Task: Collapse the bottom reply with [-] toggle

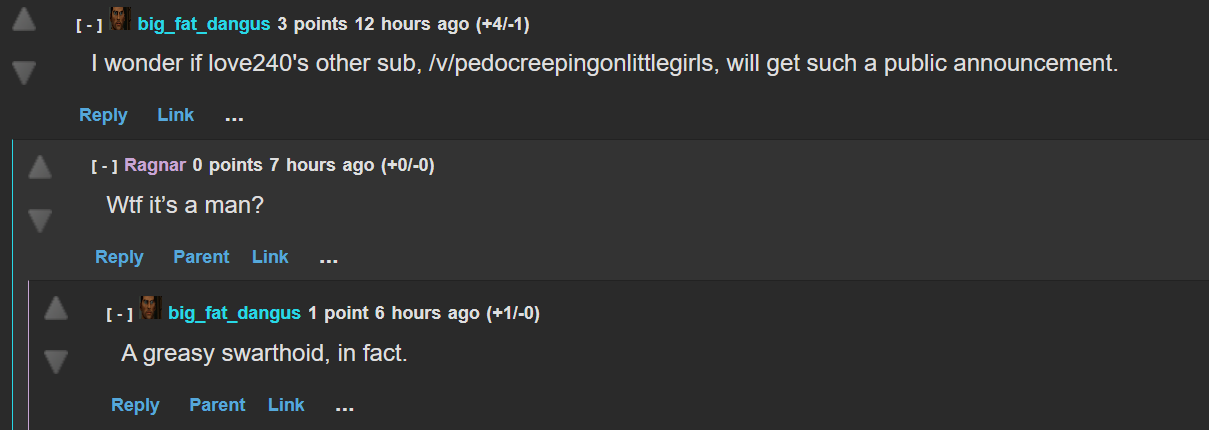Action: click(120, 314)
